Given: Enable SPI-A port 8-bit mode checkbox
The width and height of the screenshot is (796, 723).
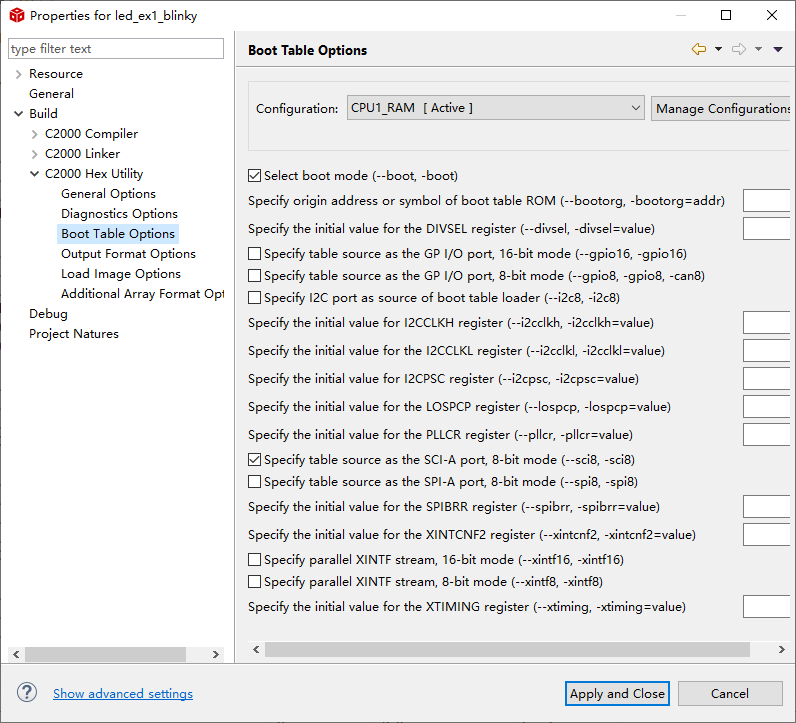Looking at the screenshot, I should tap(254, 481).
